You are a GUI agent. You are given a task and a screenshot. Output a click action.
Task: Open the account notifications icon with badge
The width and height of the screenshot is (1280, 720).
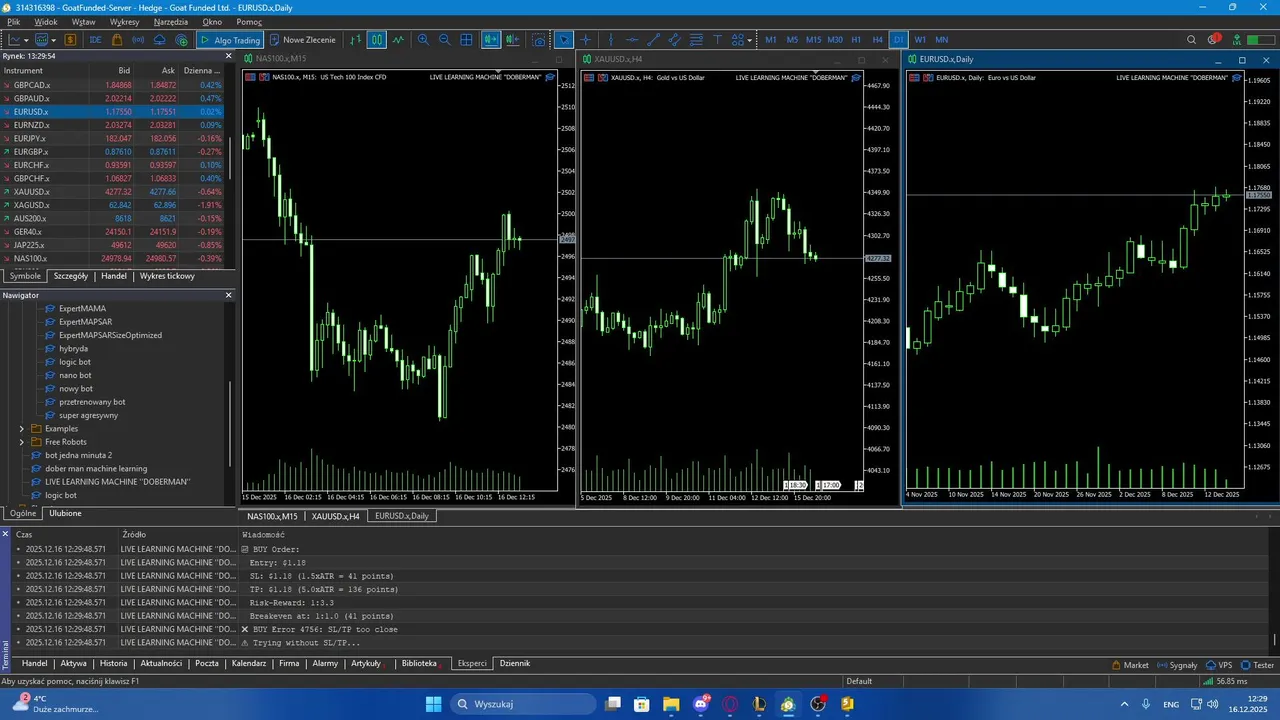click(1214, 40)
